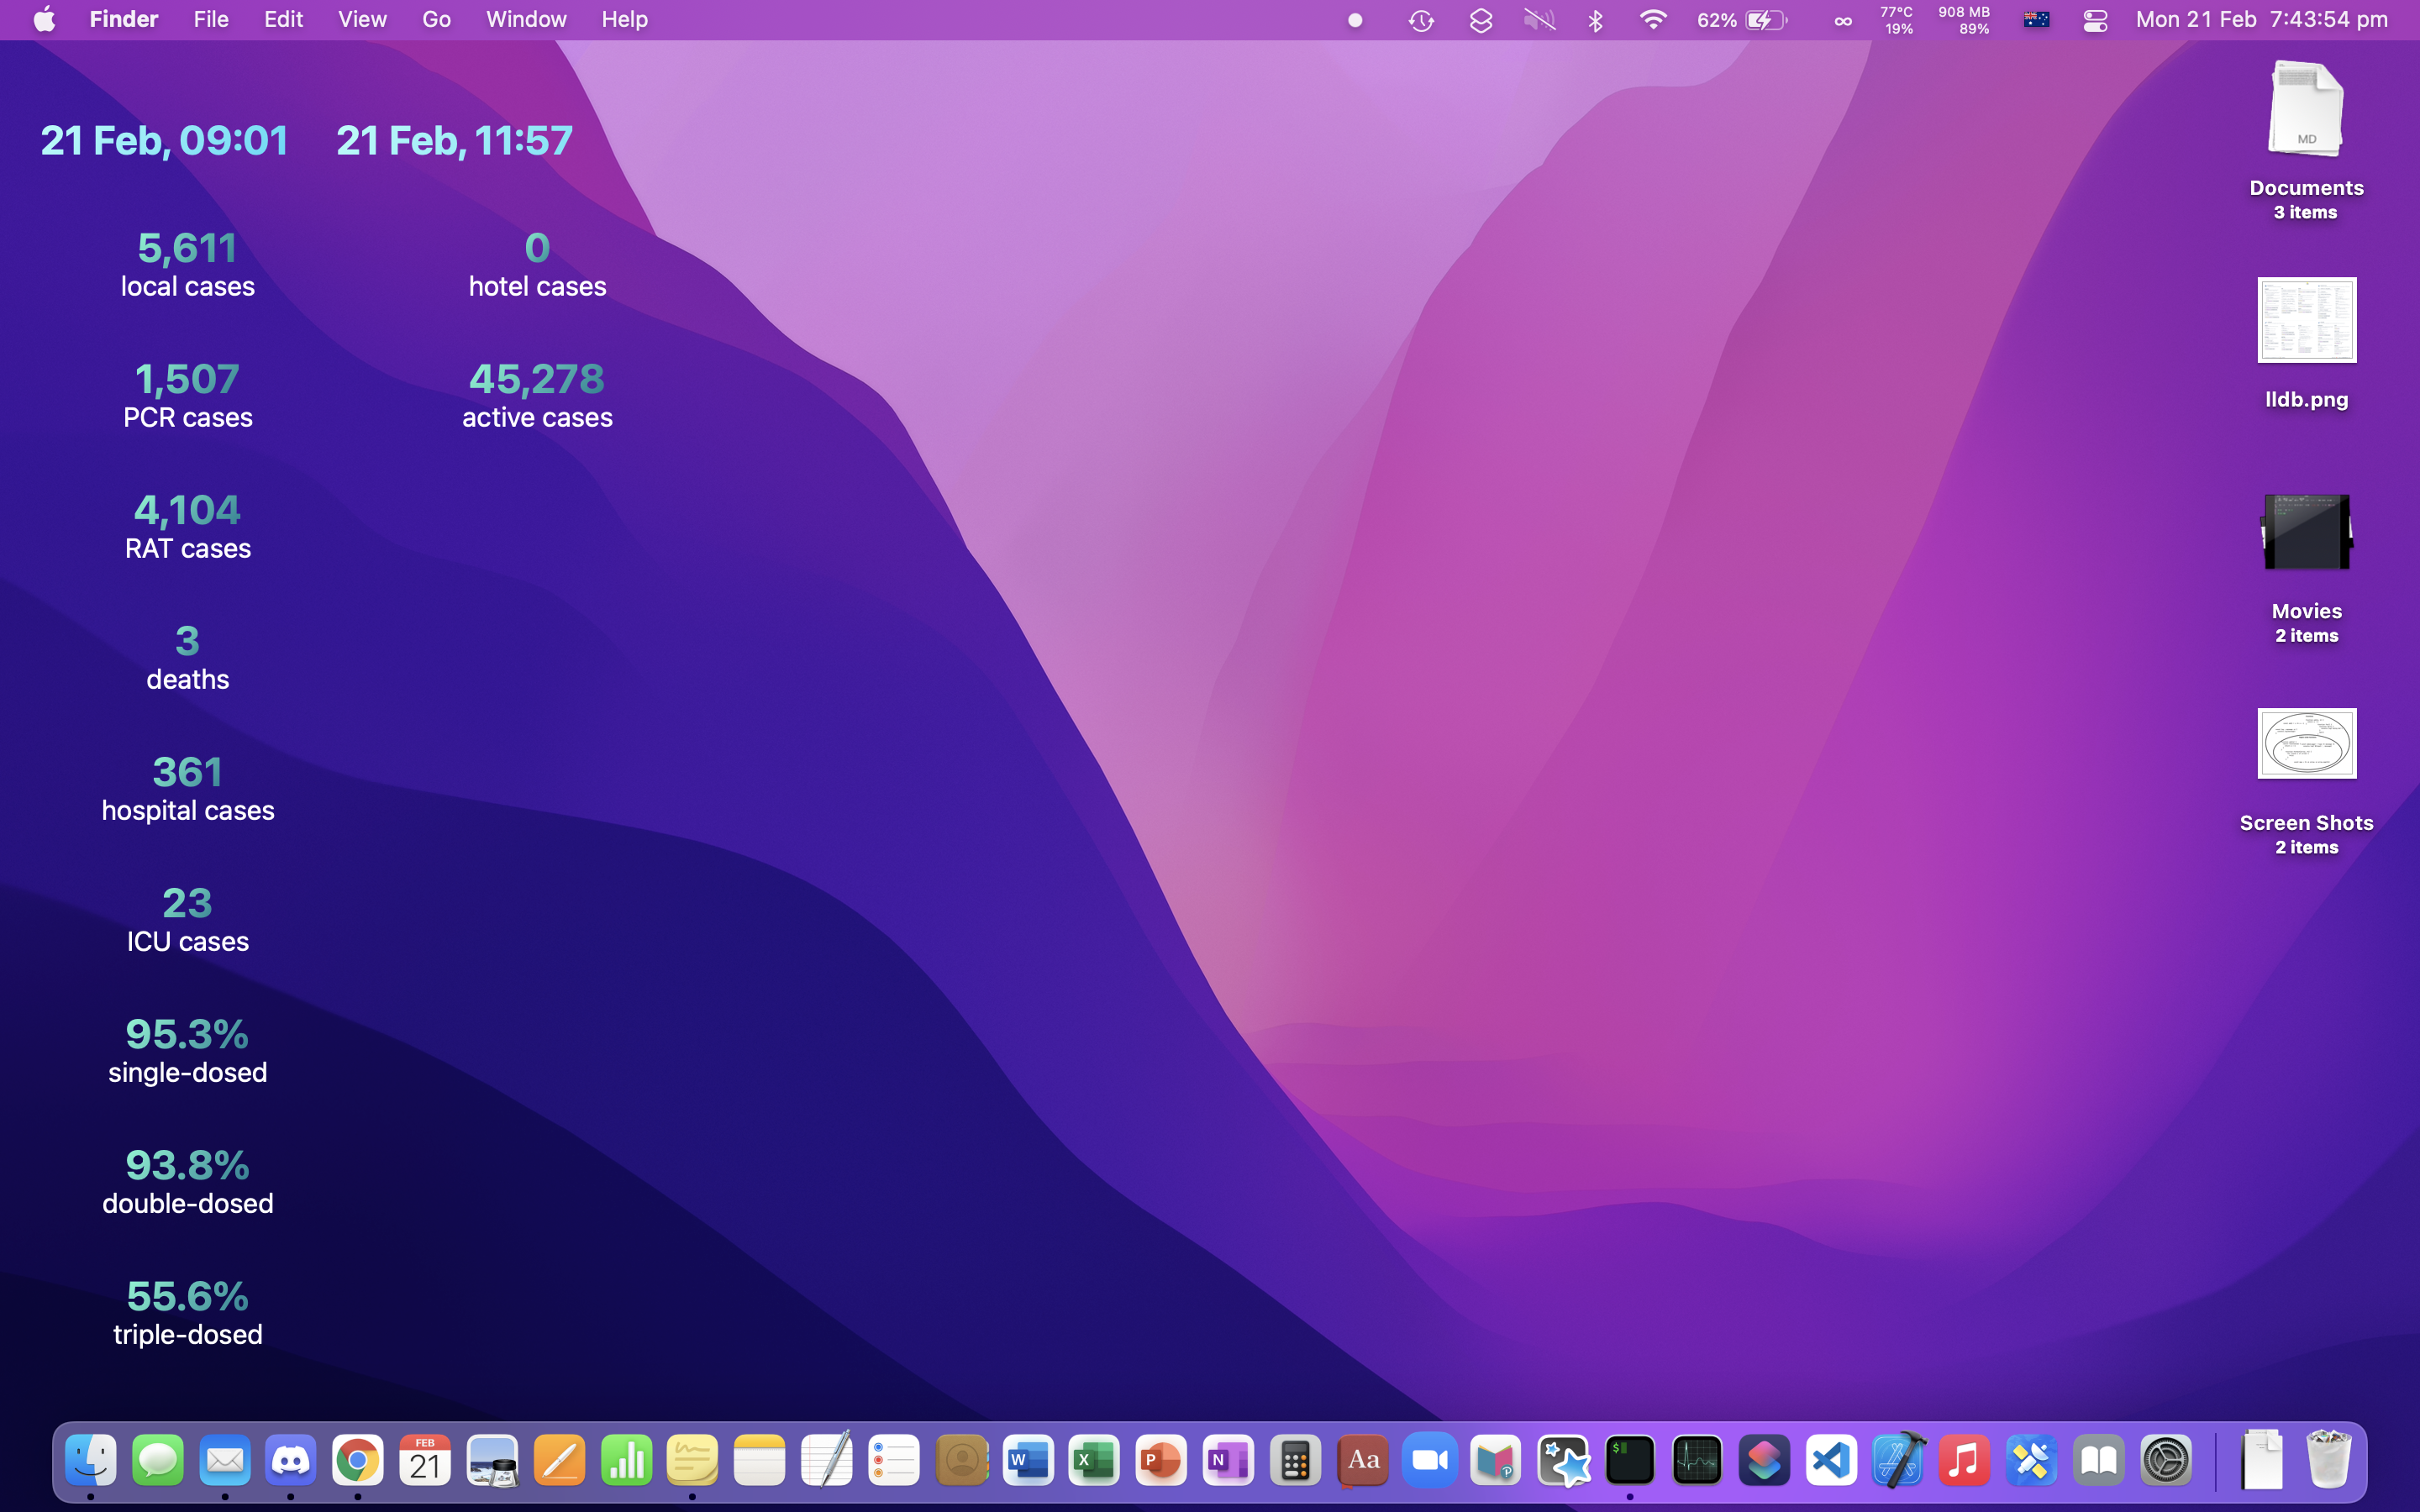Open Activity Monitor in the Dock
This screenshot has height=1512, width=2420.
click(1697, 1461)
